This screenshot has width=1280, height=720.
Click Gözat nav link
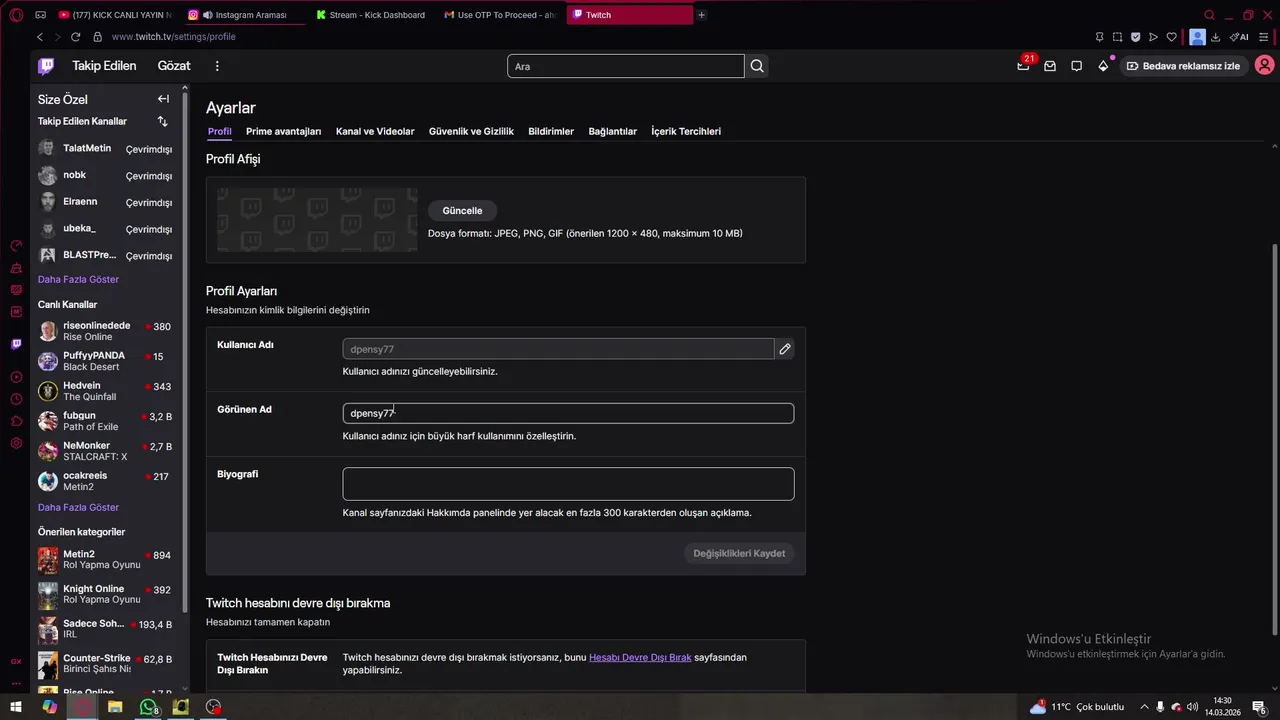point(174,66)
